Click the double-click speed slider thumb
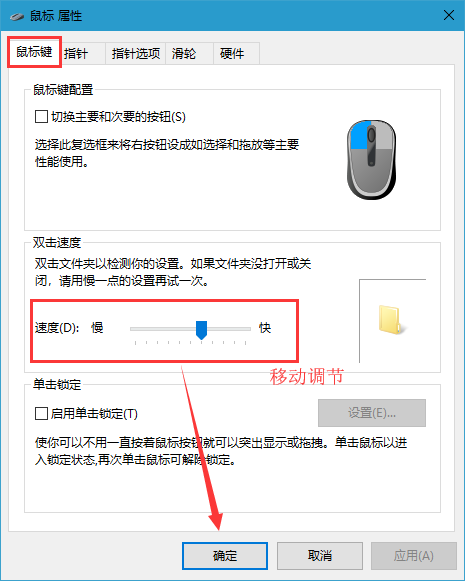The width and height of the screenshot is (465, 581). pyautogui.click(x=201, y=330)
